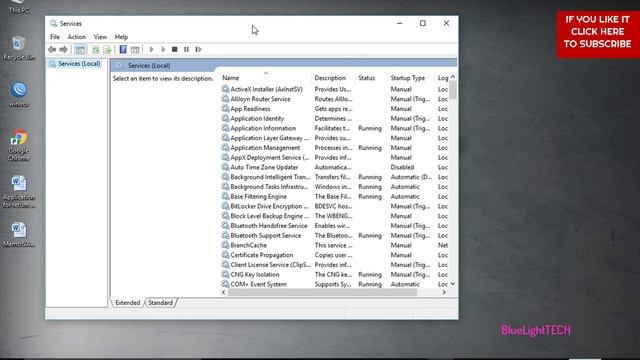
Task: Open the Help toolbar icon
Action: tap(123, 49)
